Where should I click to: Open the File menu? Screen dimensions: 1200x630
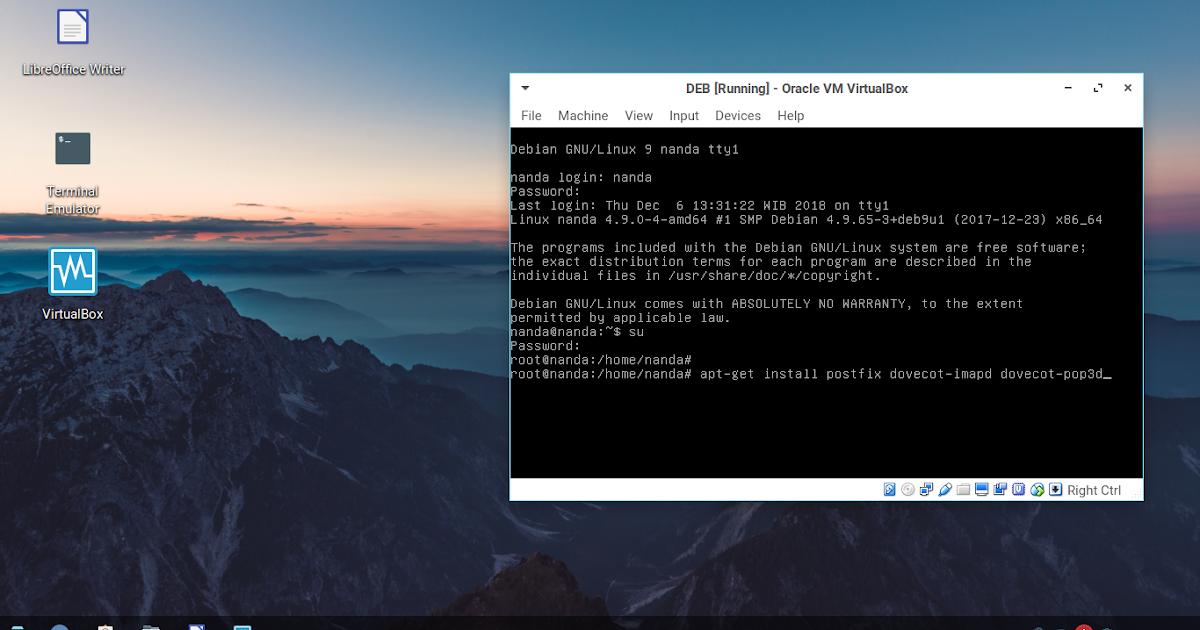pyautogui.click(x=531, y=116)
